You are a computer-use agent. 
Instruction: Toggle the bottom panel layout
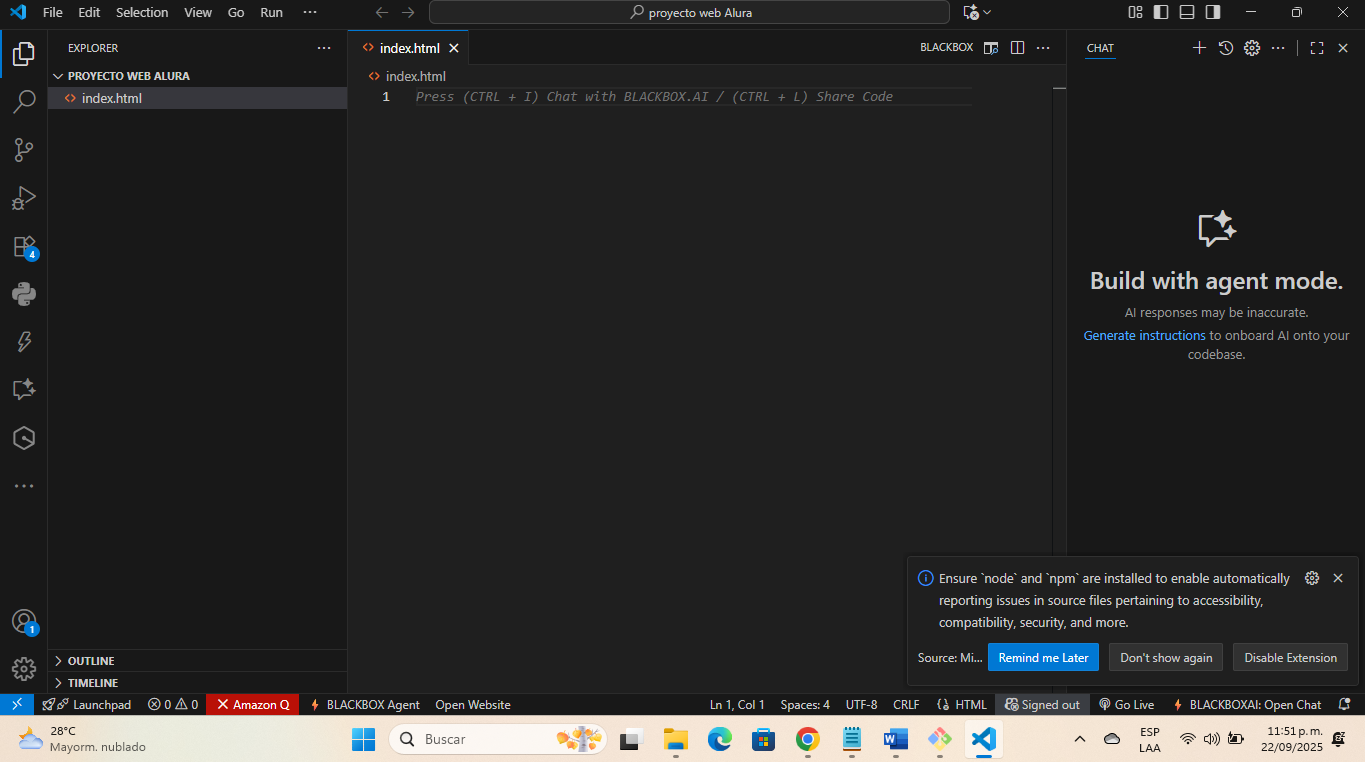1187,13
